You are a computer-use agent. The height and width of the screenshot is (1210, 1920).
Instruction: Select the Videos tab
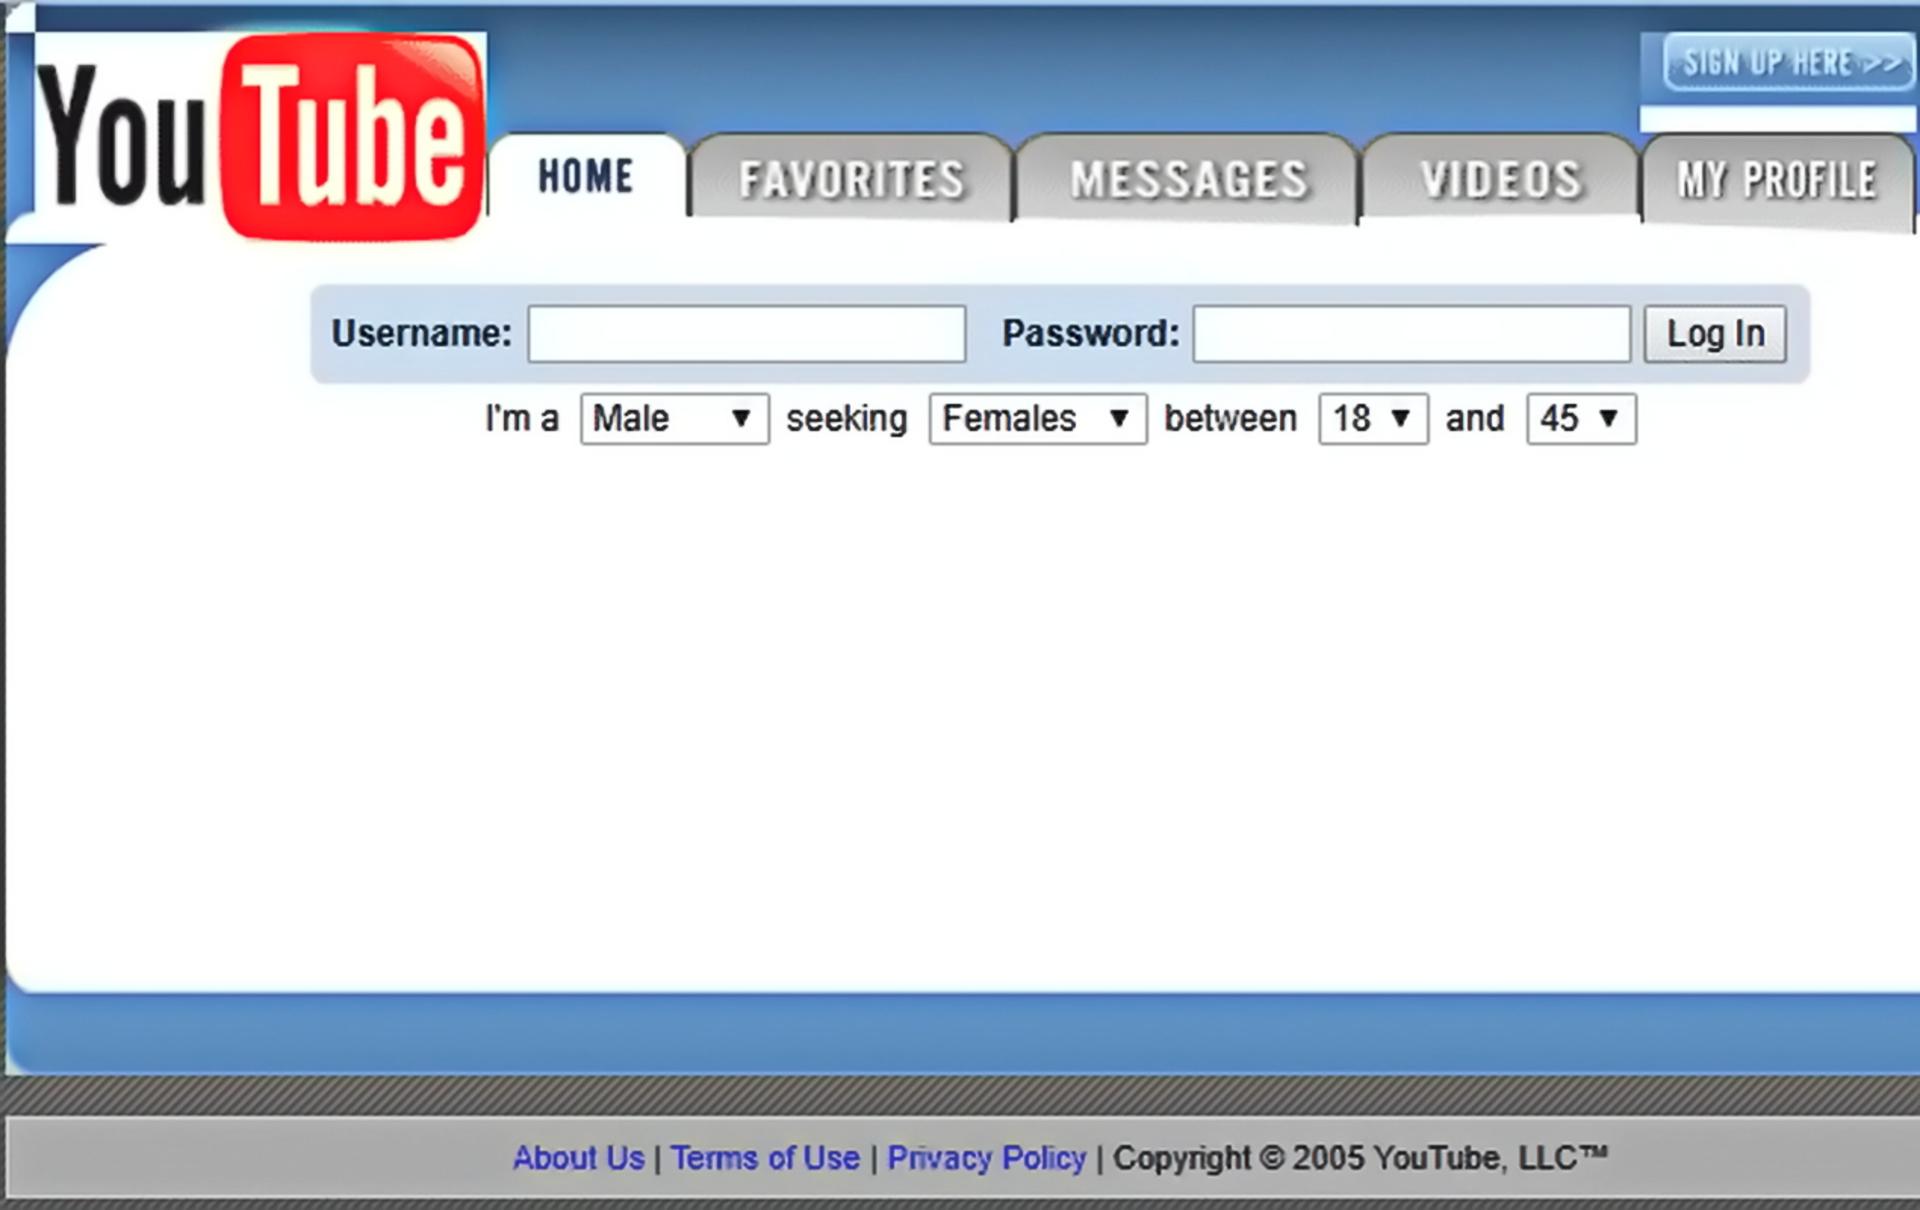click(x=1500, y=179)
